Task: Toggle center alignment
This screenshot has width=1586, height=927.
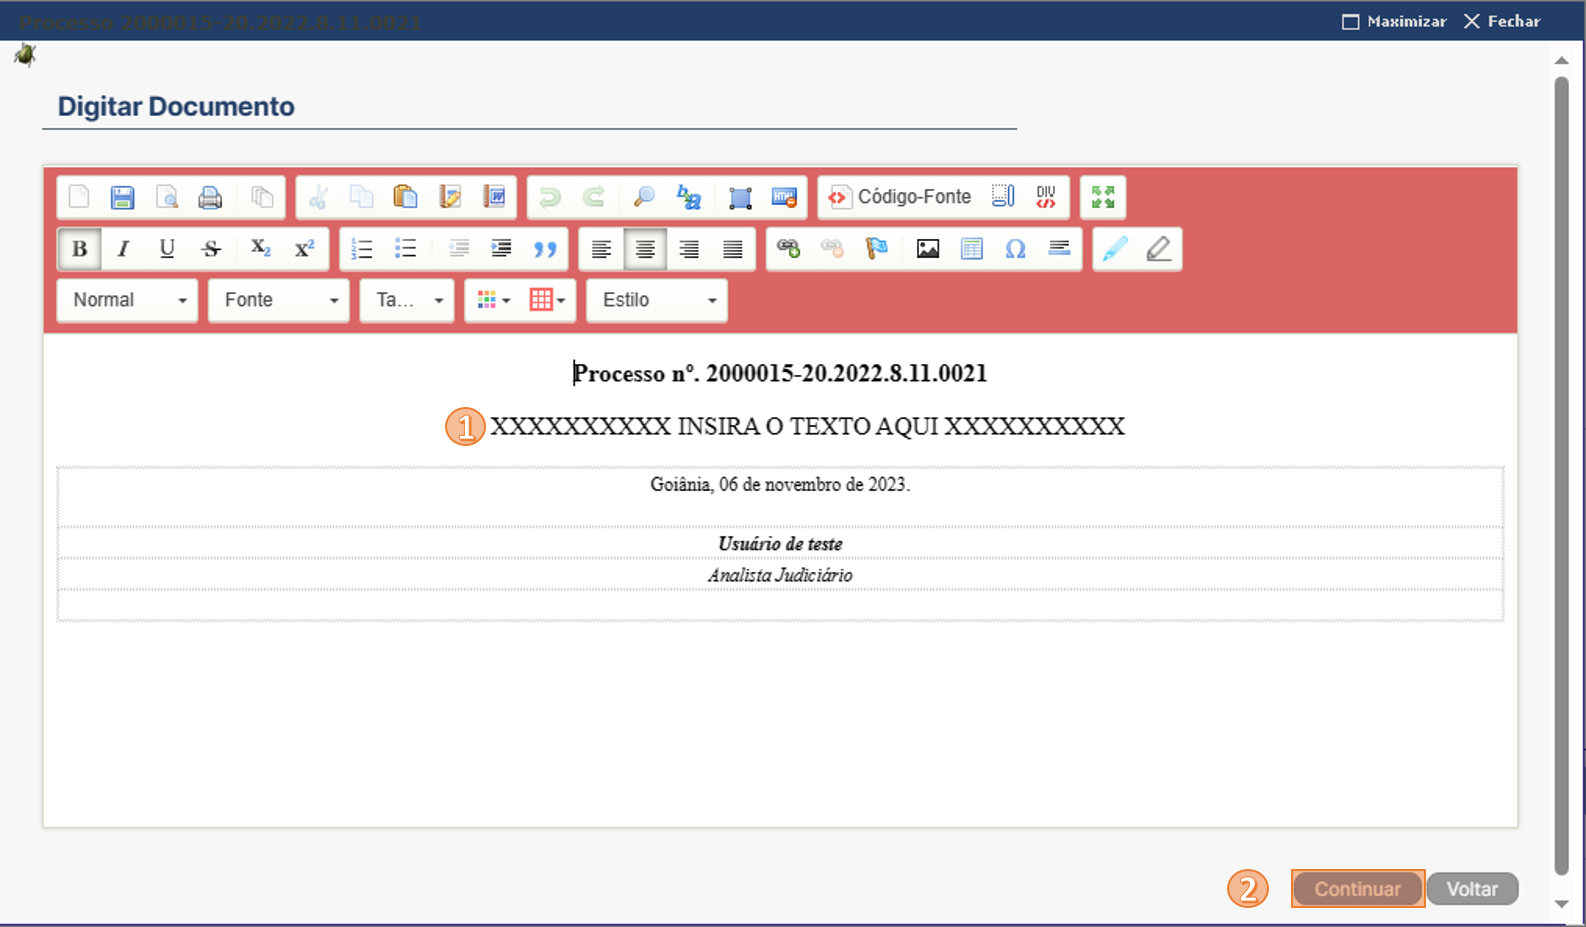Action: pyautogui.click(x=645, y=249)
